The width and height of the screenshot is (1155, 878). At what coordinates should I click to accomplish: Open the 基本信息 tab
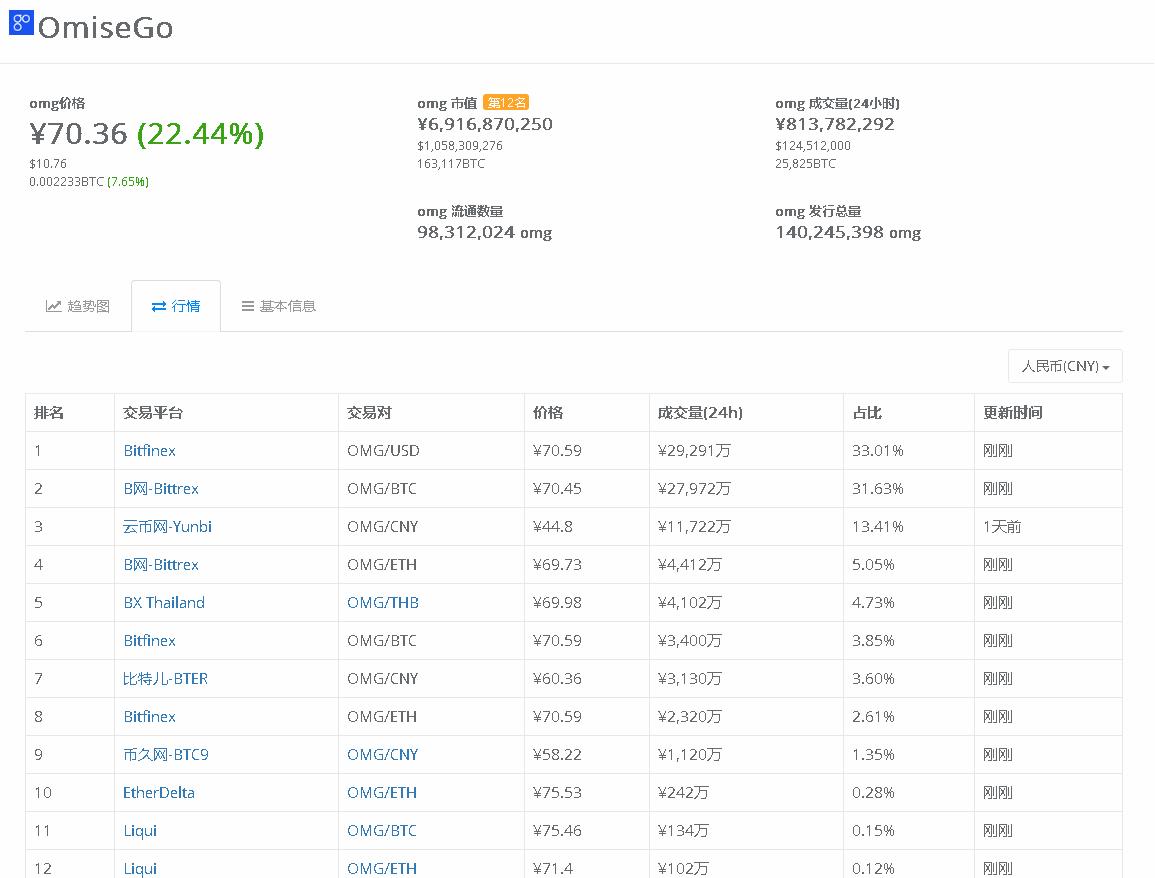coord(287,306)
